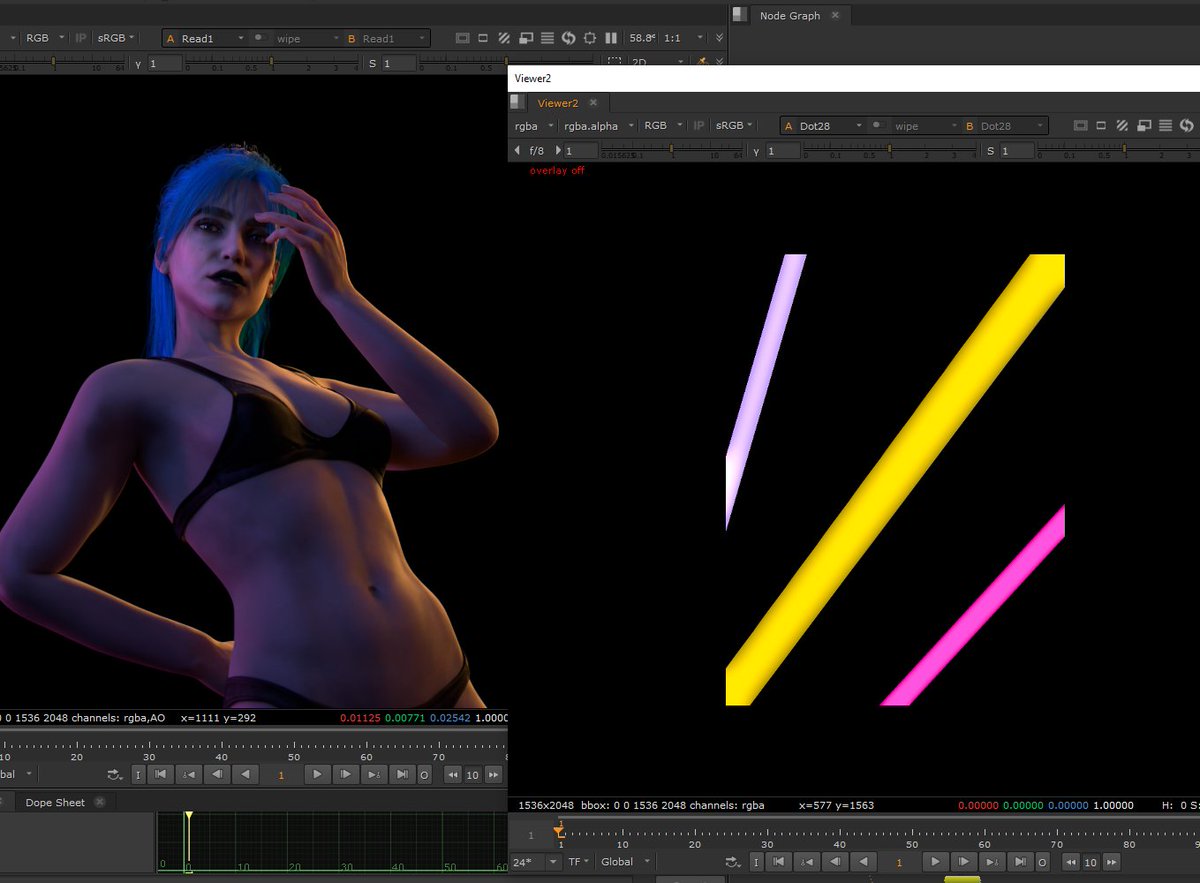Image resolution: width=1200 pixels, height=883 pixels.
Task: Click left viewer's crosshair target icon
Action: pyautogui.click(x=589, y=38)
